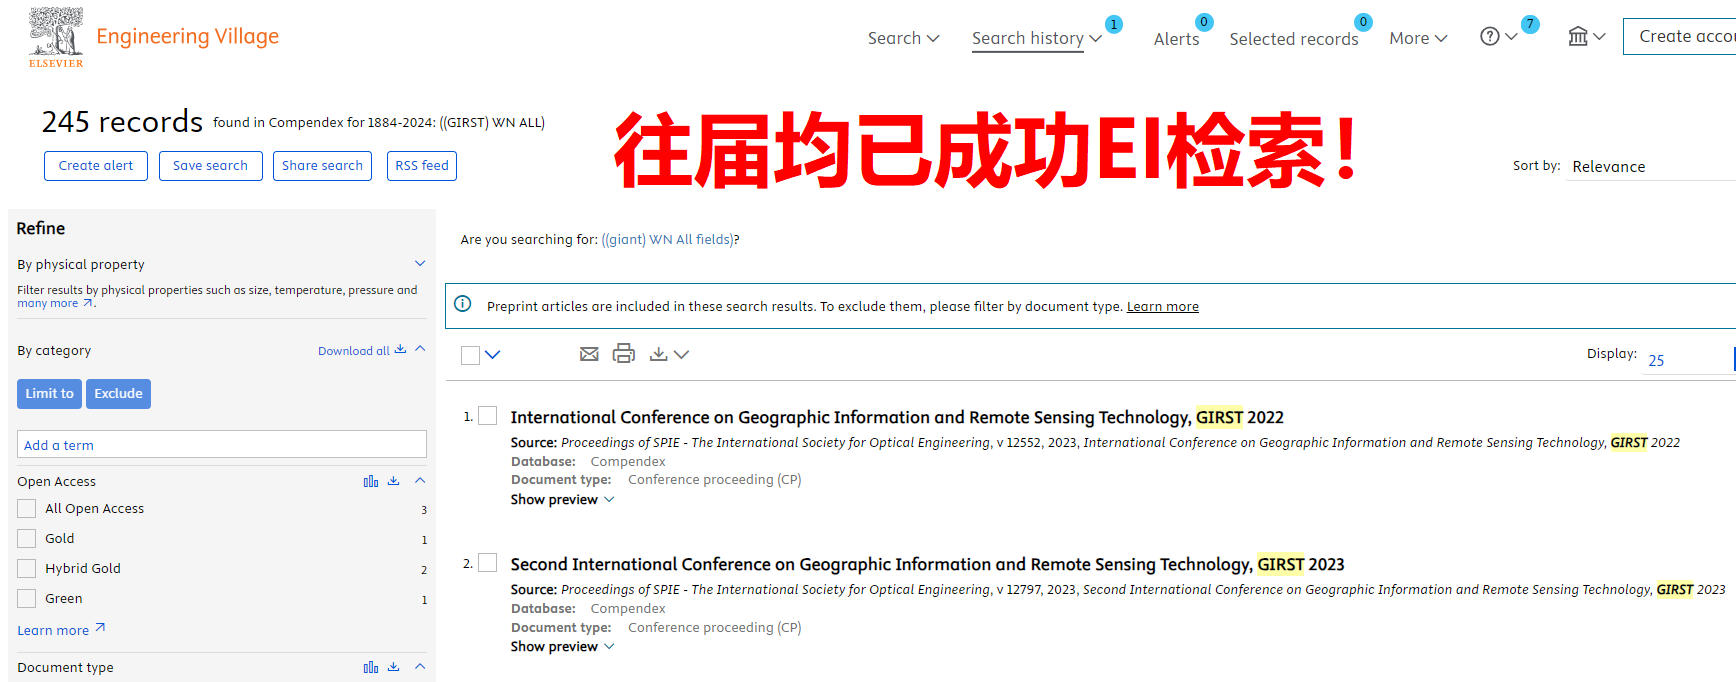
Task: Click the Elsevier tree logo
Action: click(x=56, y=37)
